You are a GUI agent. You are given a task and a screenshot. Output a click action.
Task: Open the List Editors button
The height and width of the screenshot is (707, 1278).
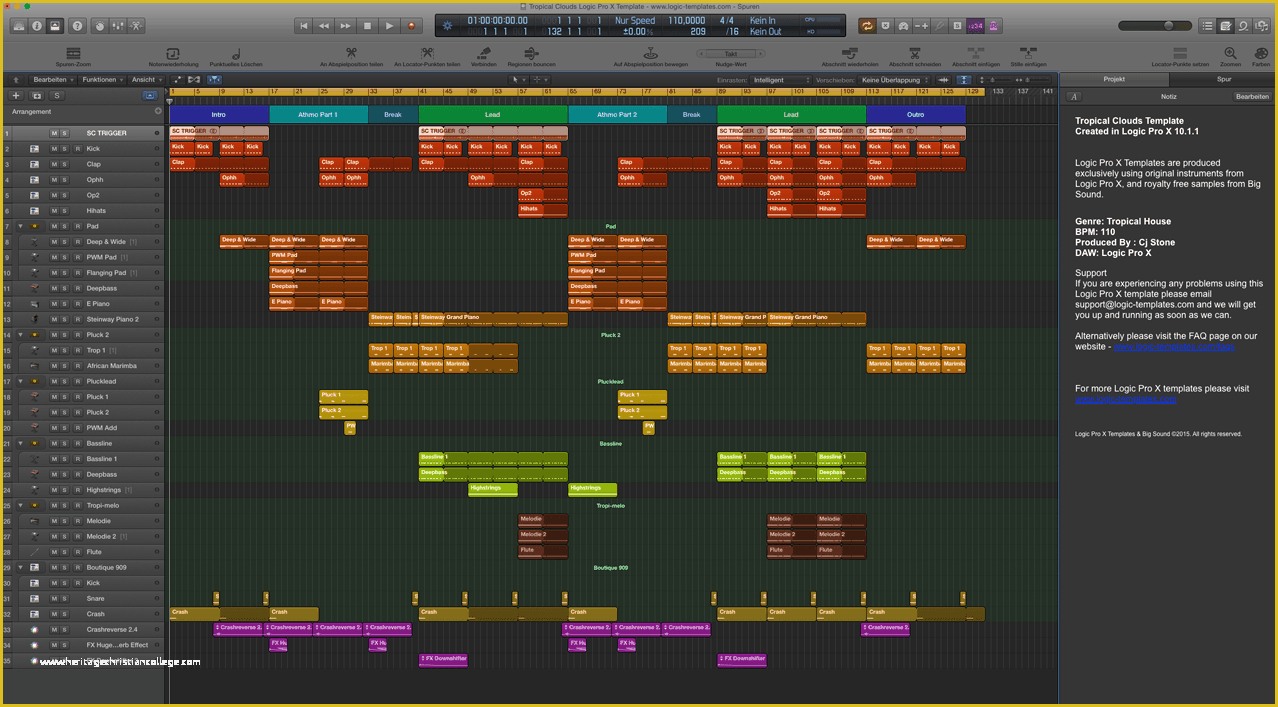tap(1207, 25)
